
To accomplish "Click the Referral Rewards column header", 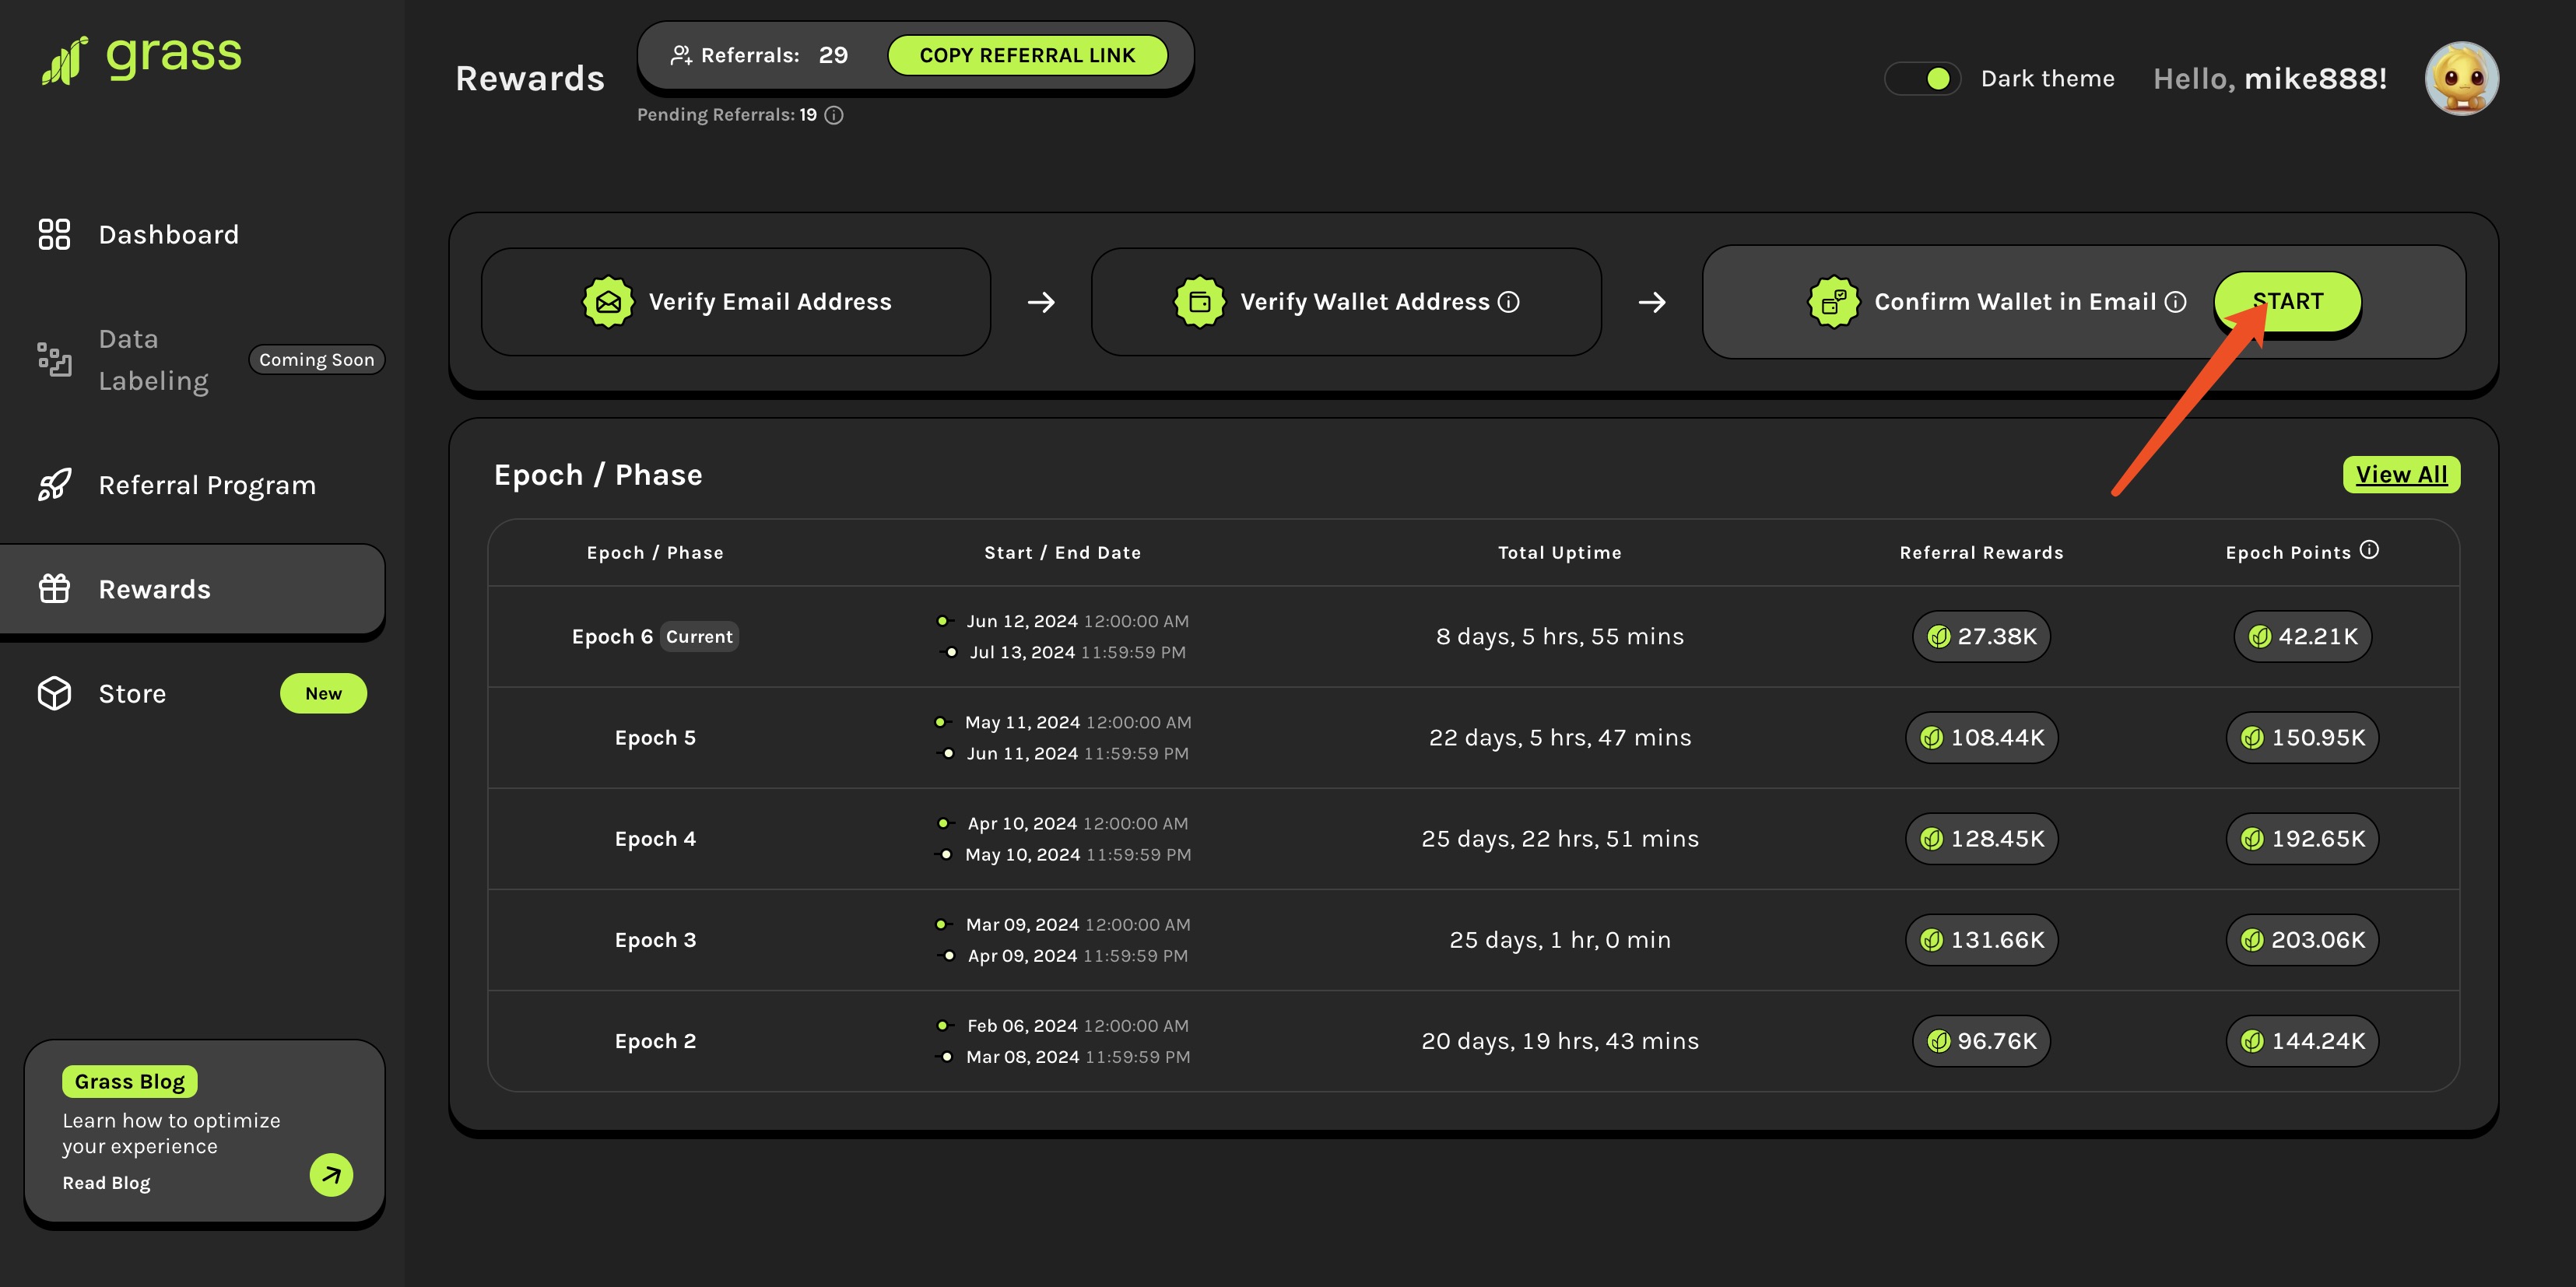I will point(1981,552).
